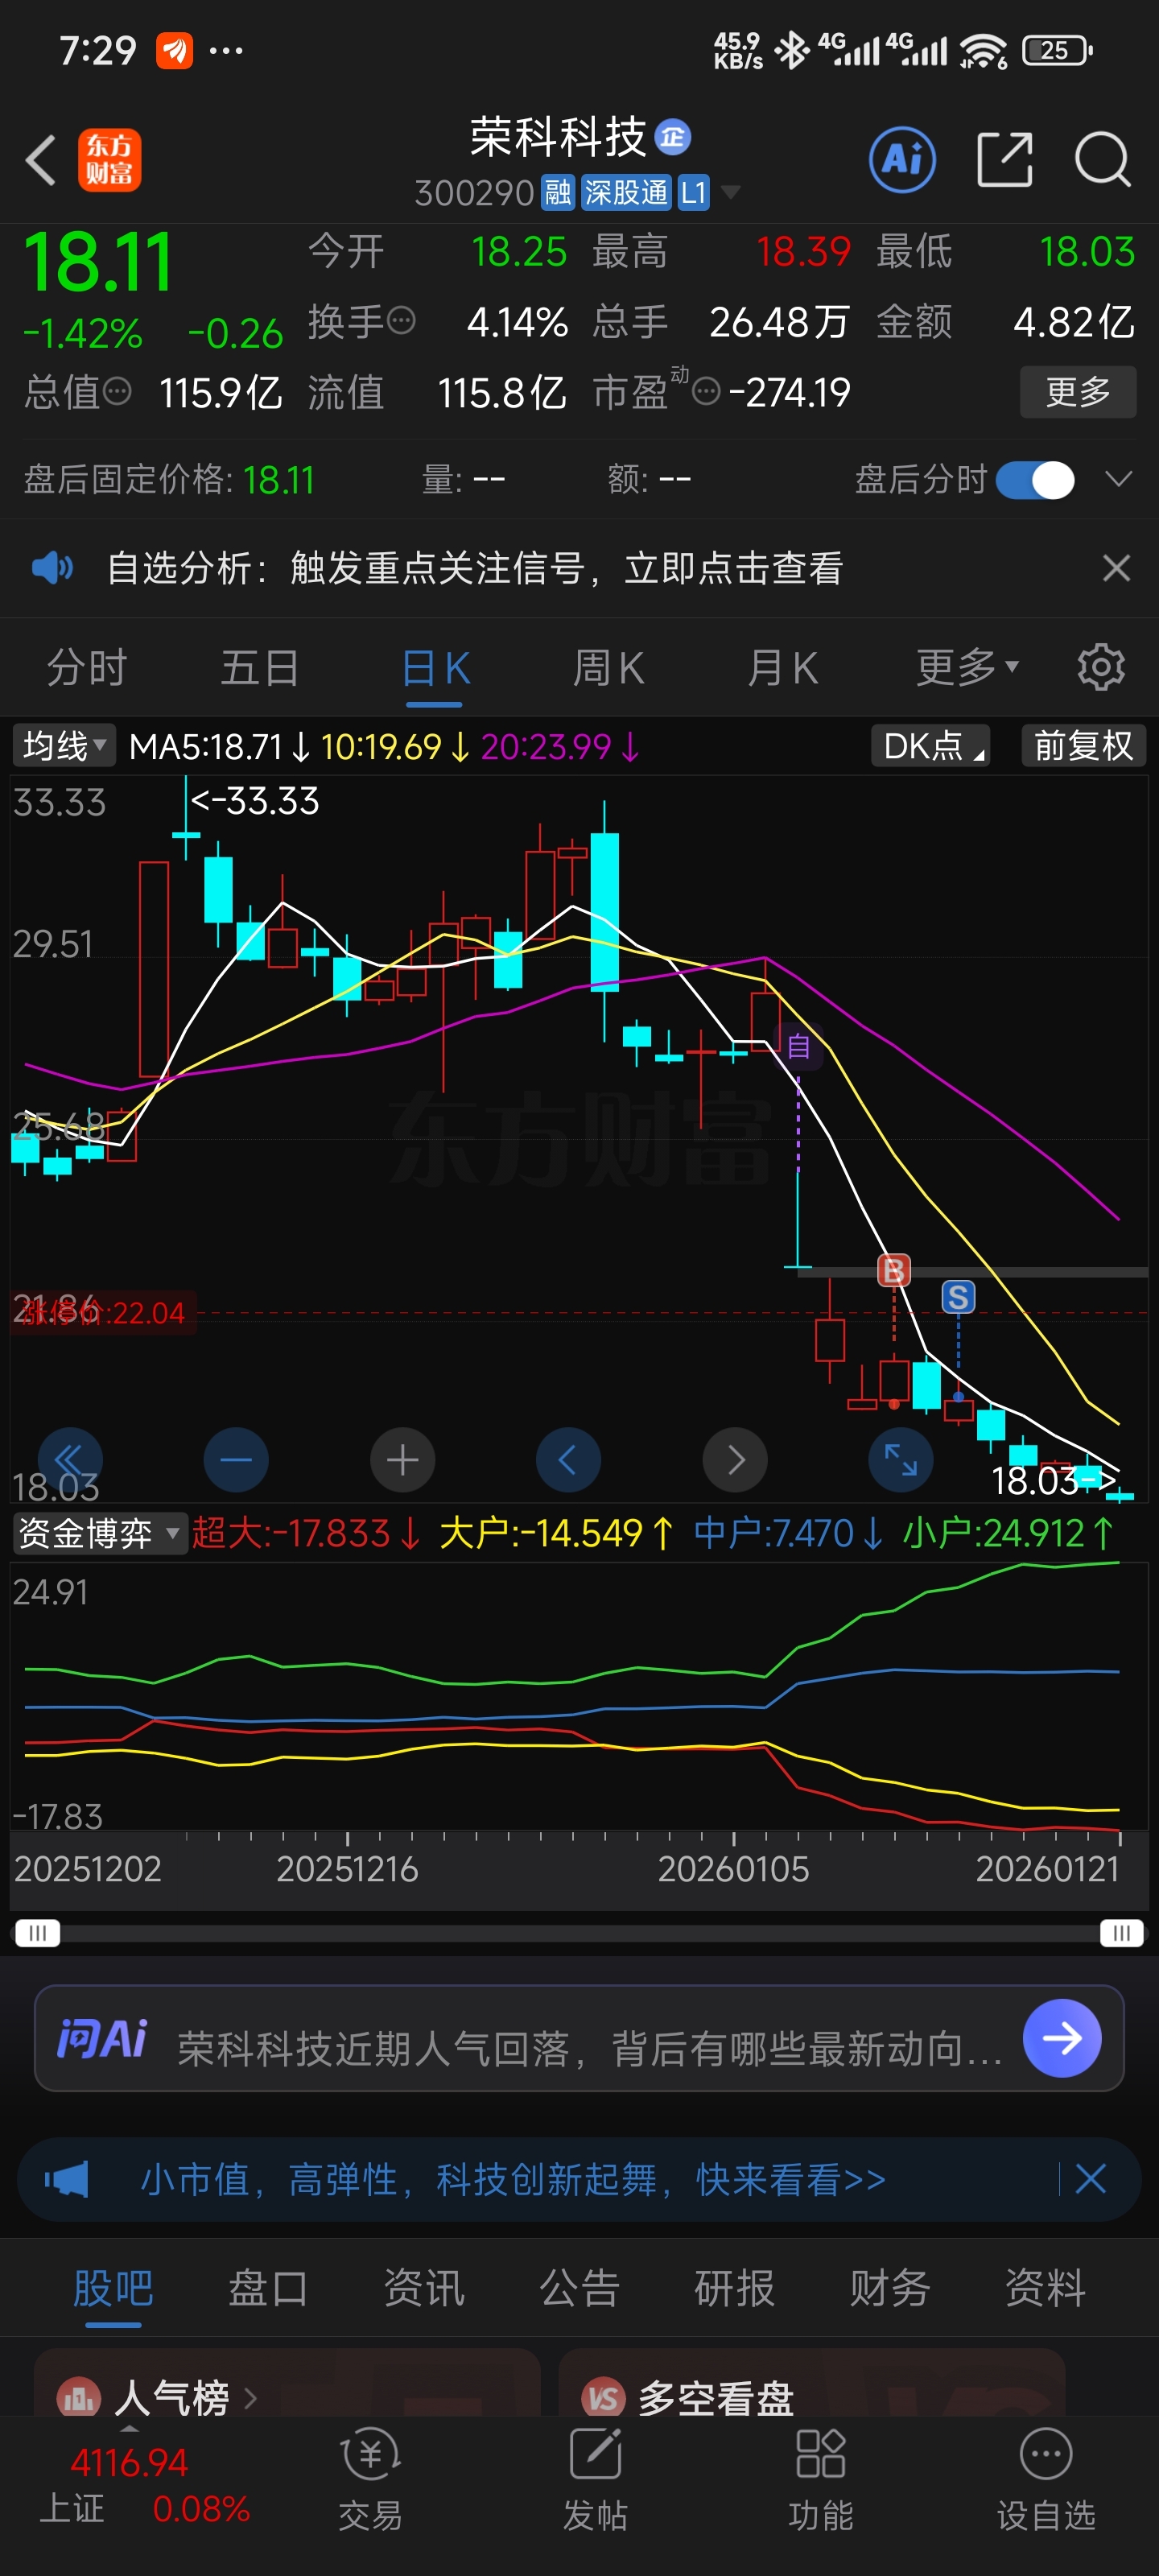
Task: Zoom in the K-line chart with plus
Action: 402,1460
